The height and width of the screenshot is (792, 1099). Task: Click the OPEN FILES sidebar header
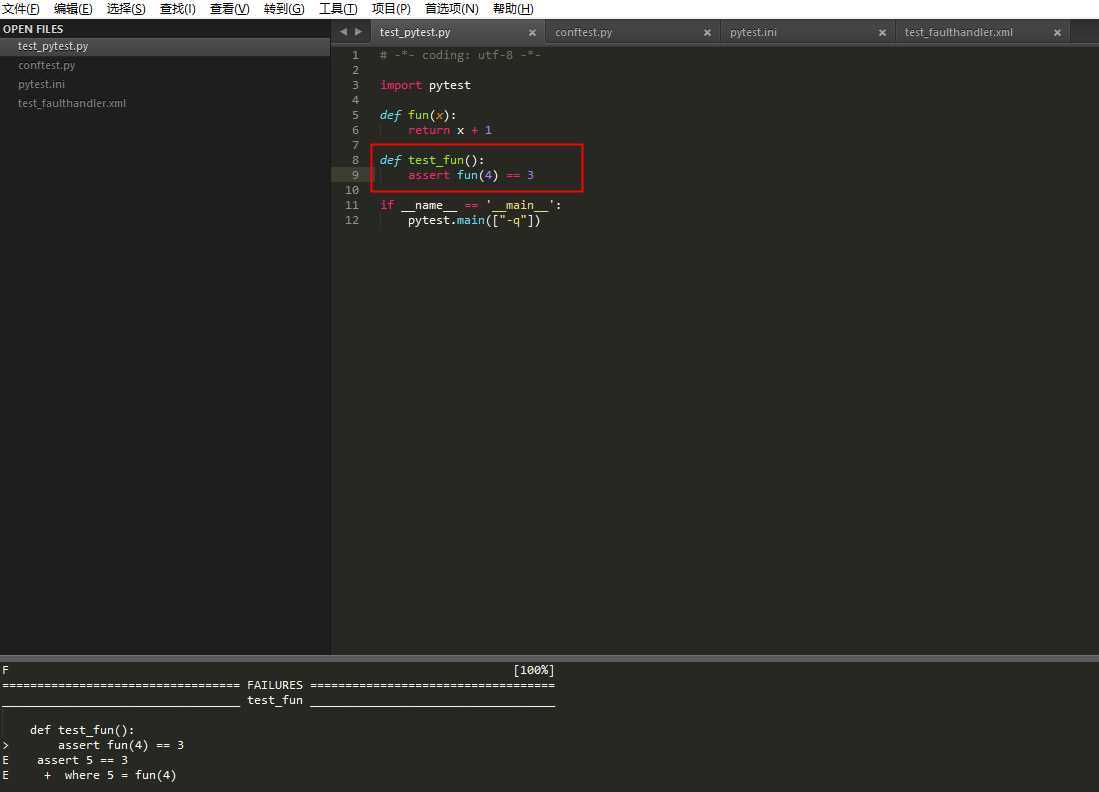coord(33,29)
